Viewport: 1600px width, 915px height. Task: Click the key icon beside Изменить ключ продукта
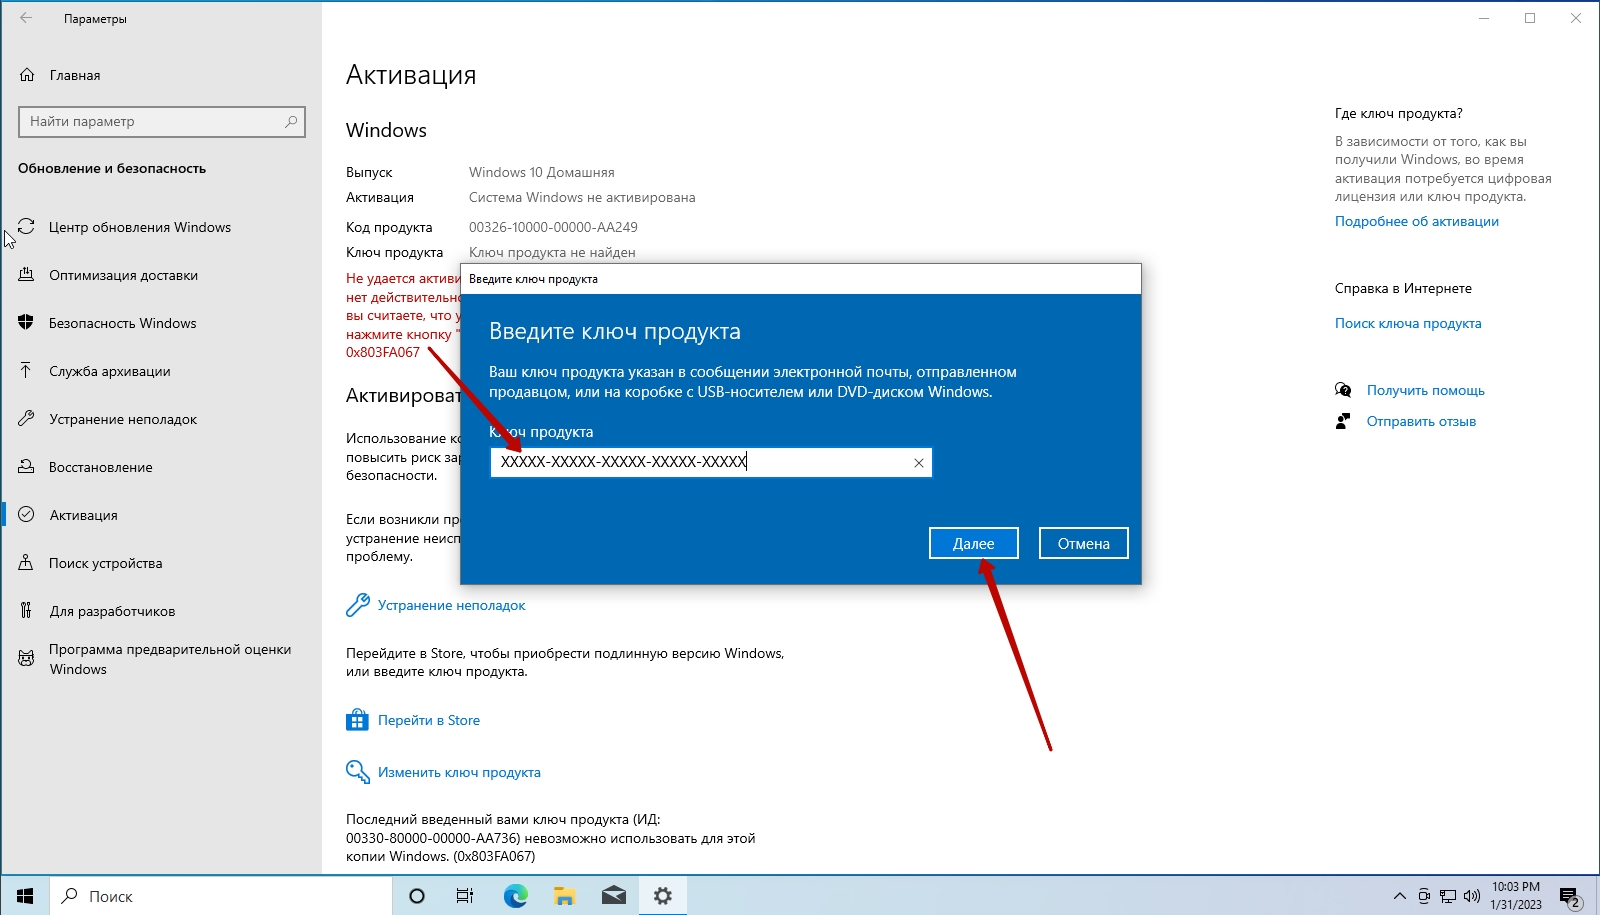(x=357, y=772)
